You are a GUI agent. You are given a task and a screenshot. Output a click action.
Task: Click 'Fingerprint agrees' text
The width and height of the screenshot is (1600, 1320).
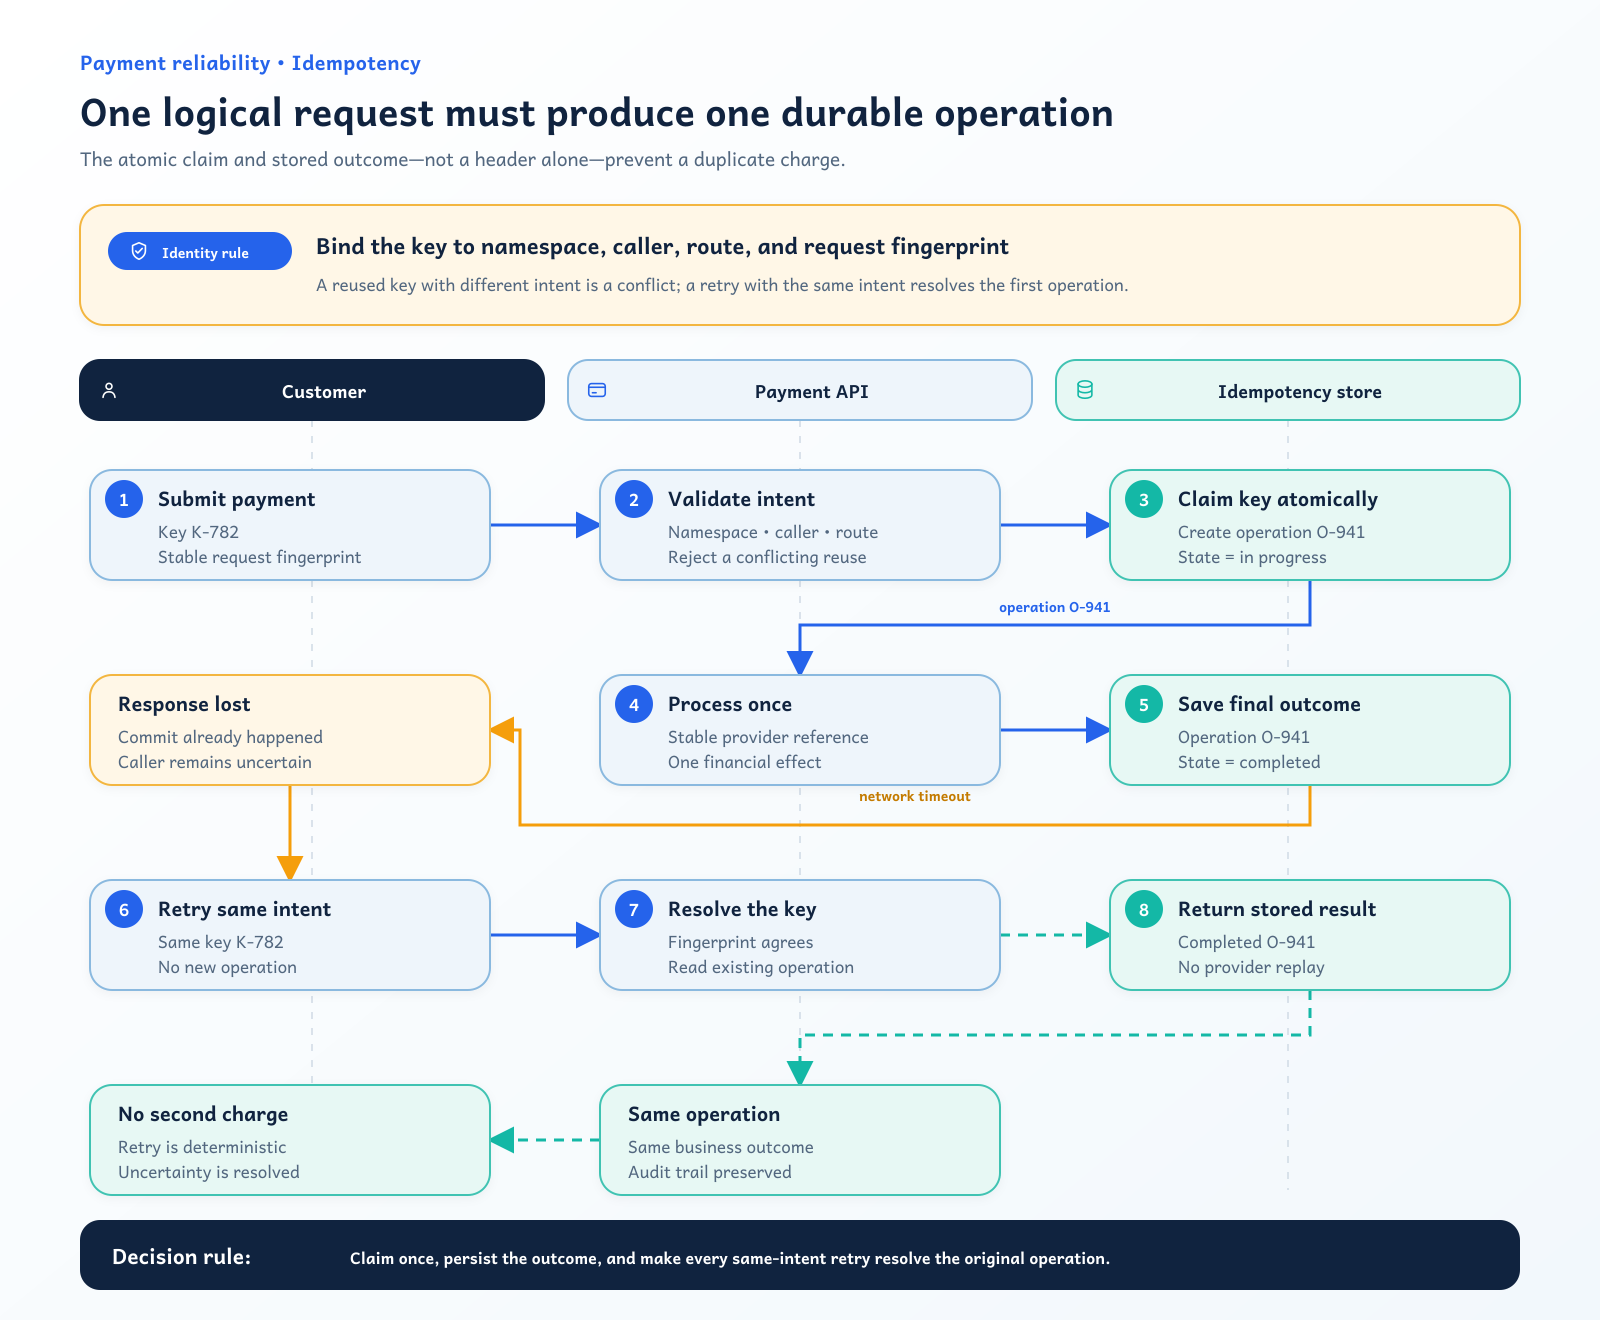pos(740,942)
